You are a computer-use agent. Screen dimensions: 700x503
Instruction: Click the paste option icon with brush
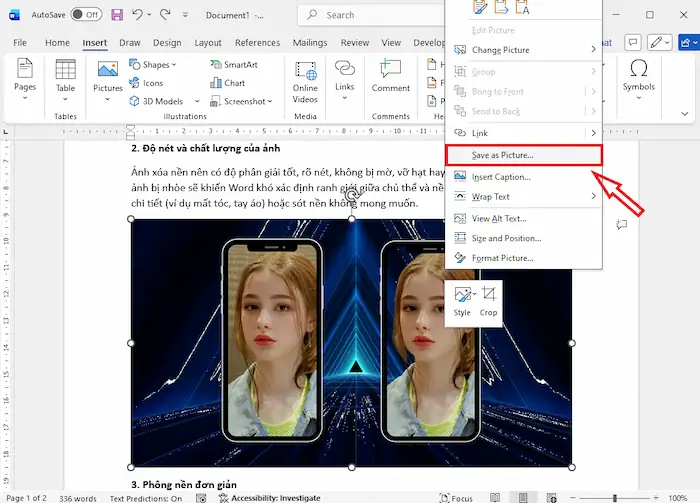(480, 7)
